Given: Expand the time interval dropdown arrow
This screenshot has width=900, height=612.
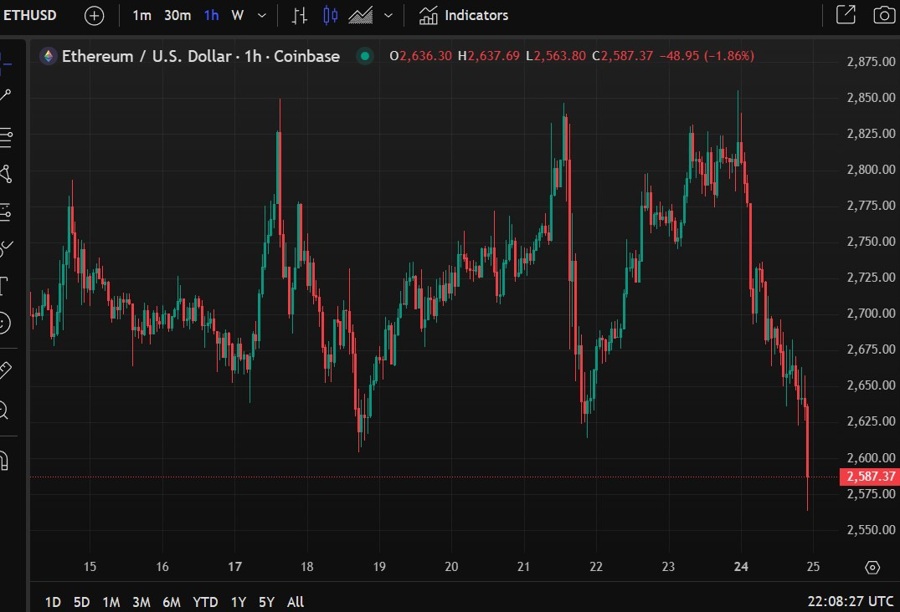Looking at the screenshot, I should (262, 16).
